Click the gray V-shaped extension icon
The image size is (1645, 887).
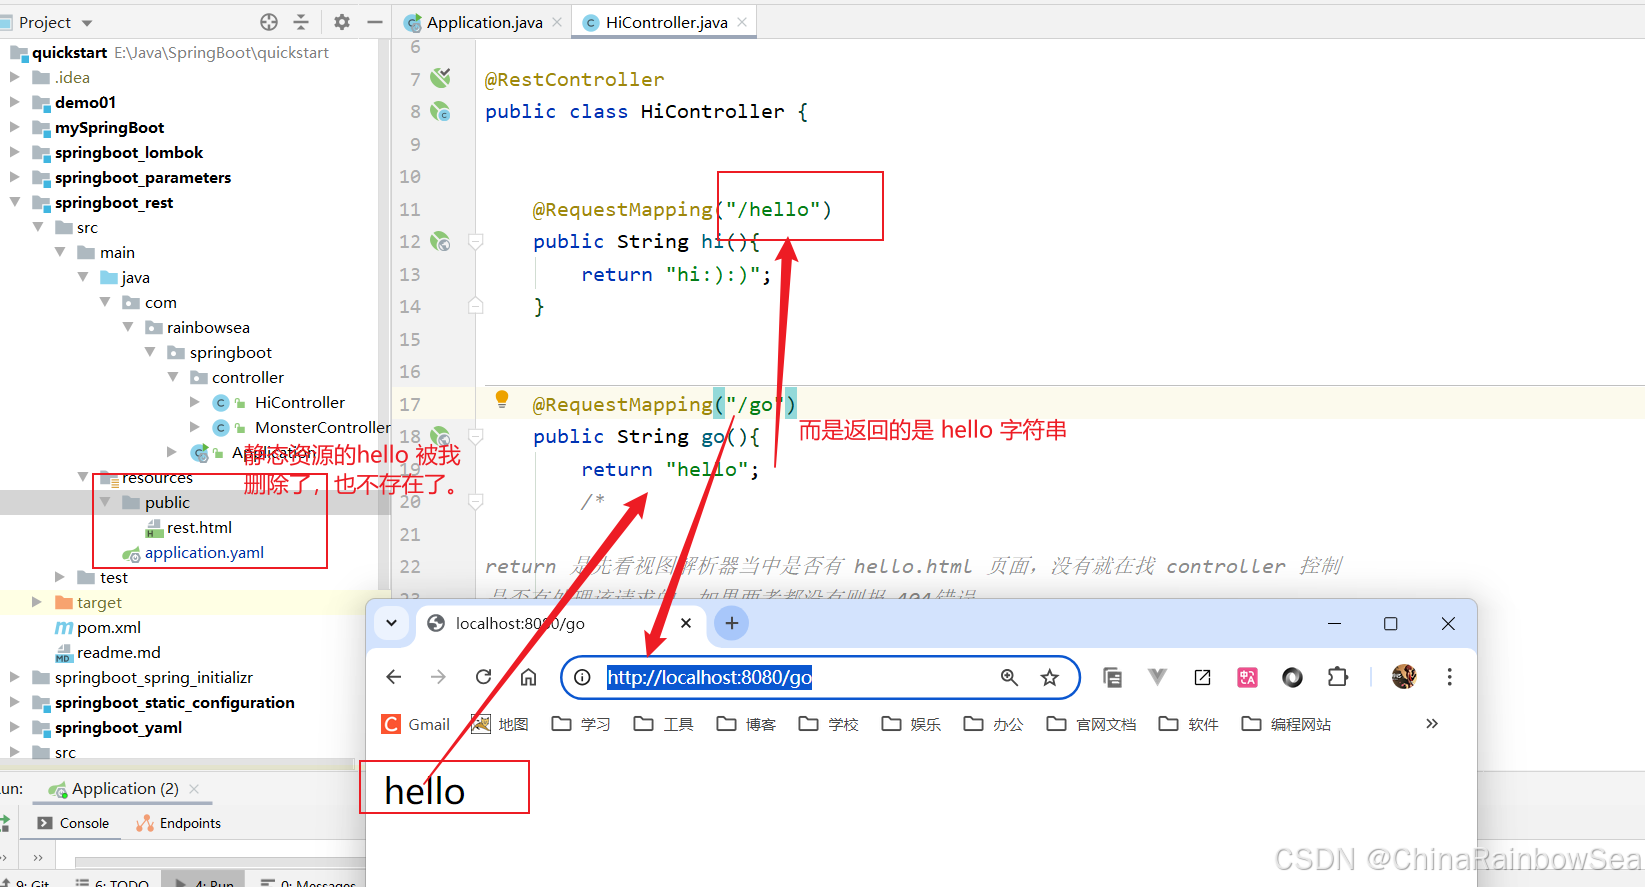pyautogui.click(x=1157, y=677)
